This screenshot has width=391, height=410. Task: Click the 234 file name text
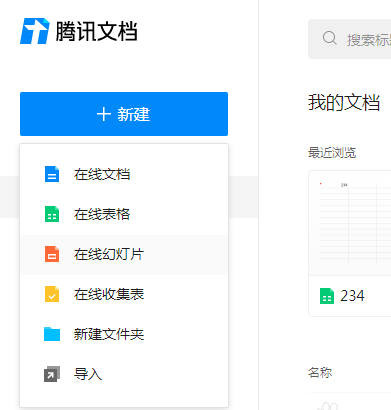[352, 296]
